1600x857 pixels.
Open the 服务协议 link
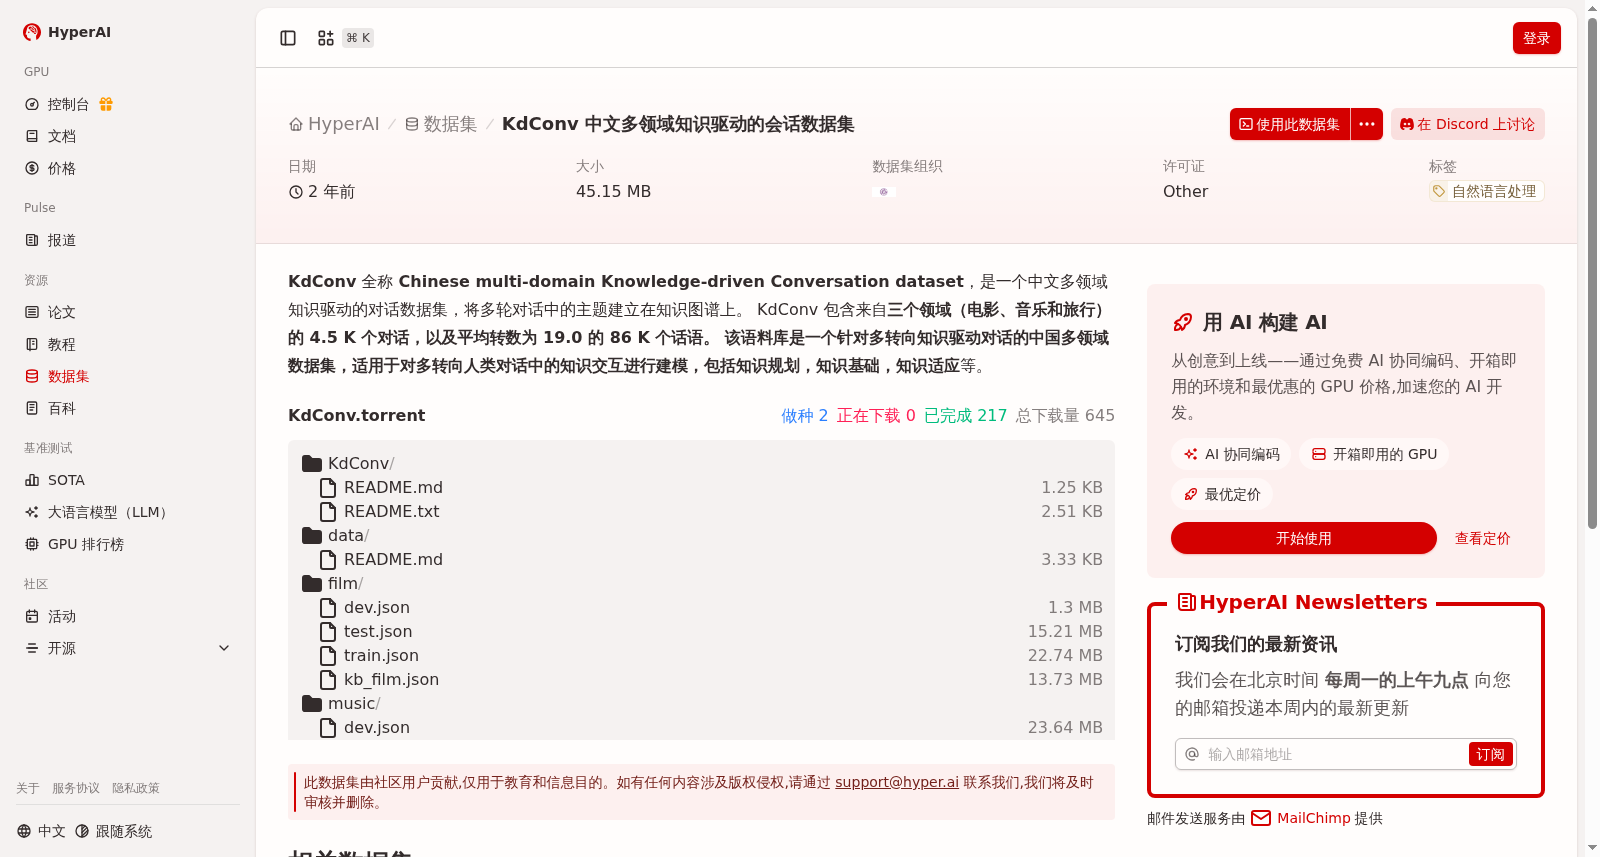pyautogui.click(x=76, y=788)
